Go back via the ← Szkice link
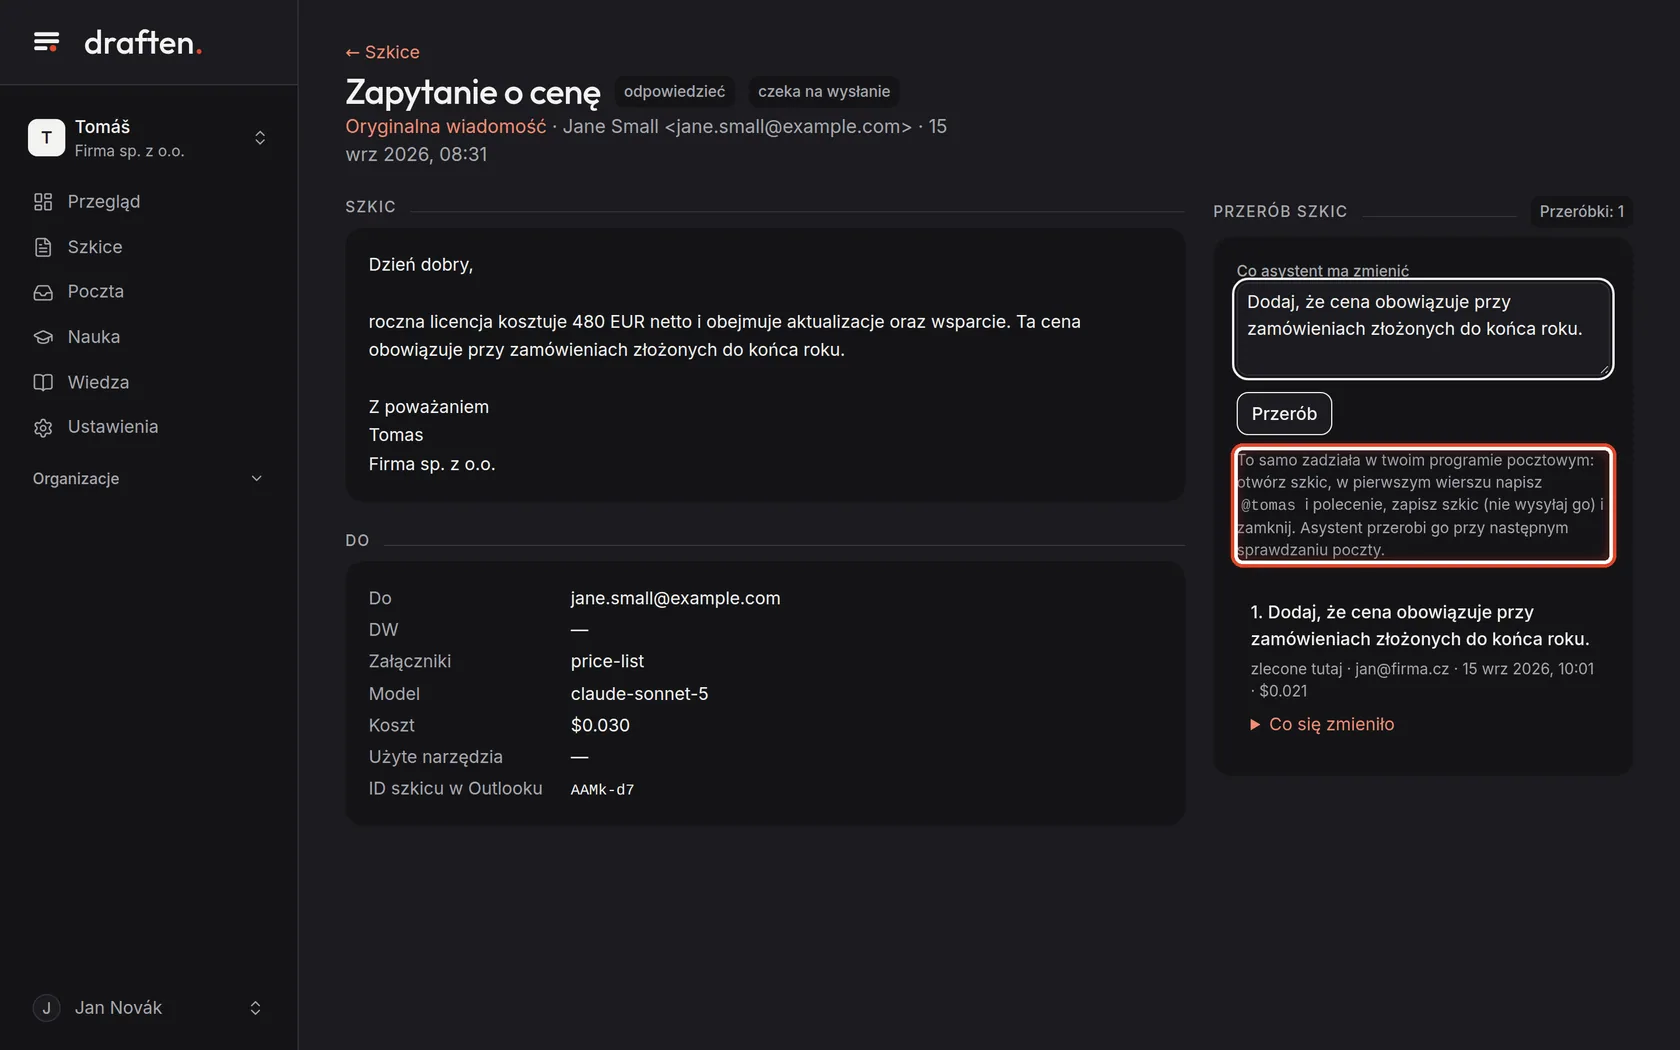 pos(382,52)
